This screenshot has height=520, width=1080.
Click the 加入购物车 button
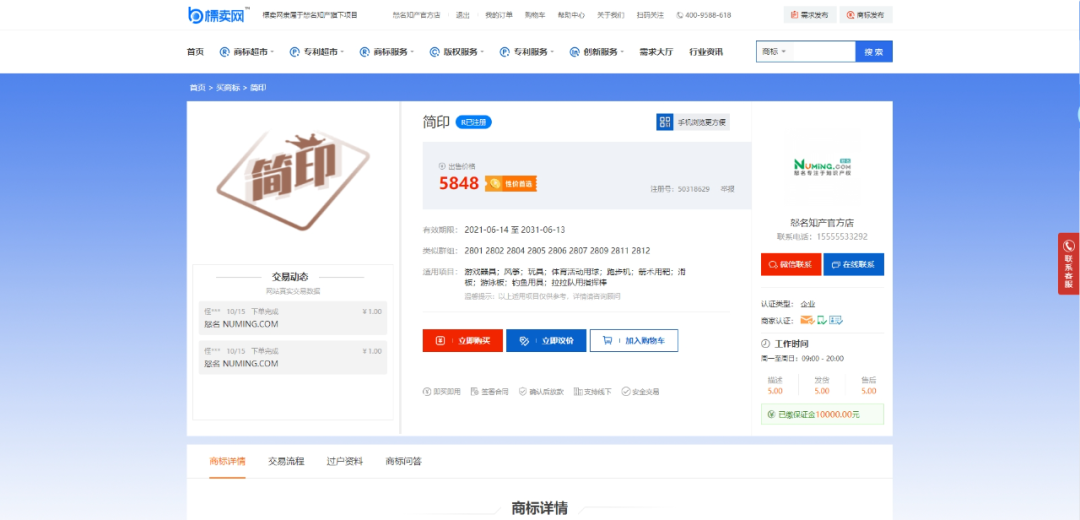point(634,341)
